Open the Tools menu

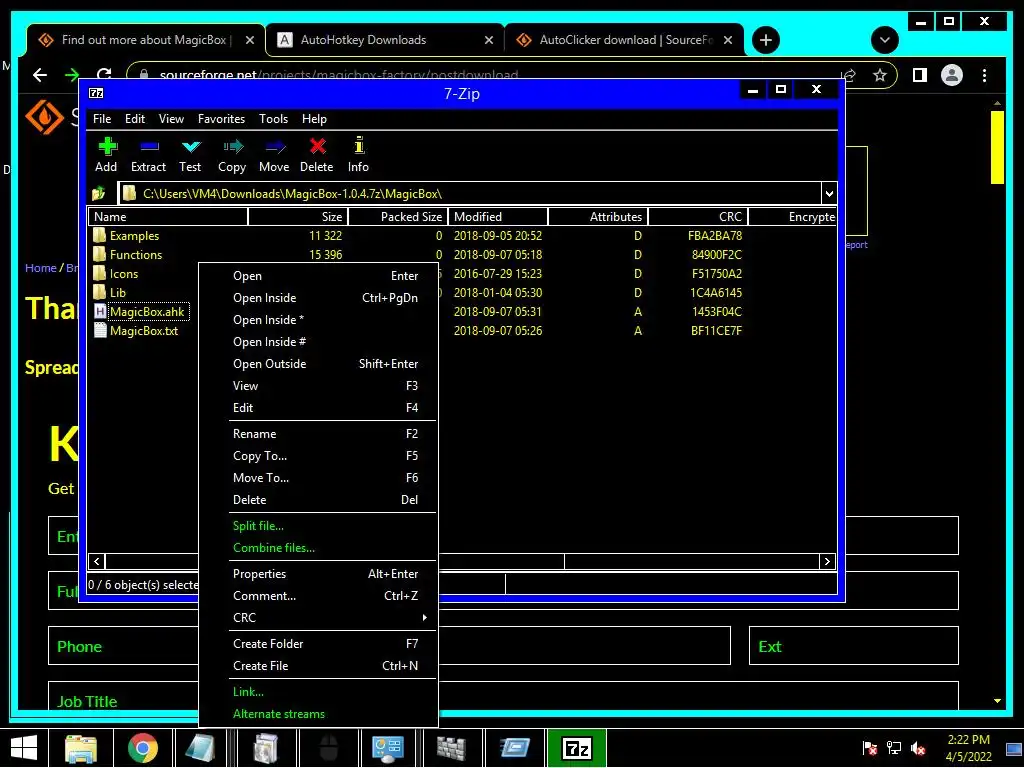point(273,119)
